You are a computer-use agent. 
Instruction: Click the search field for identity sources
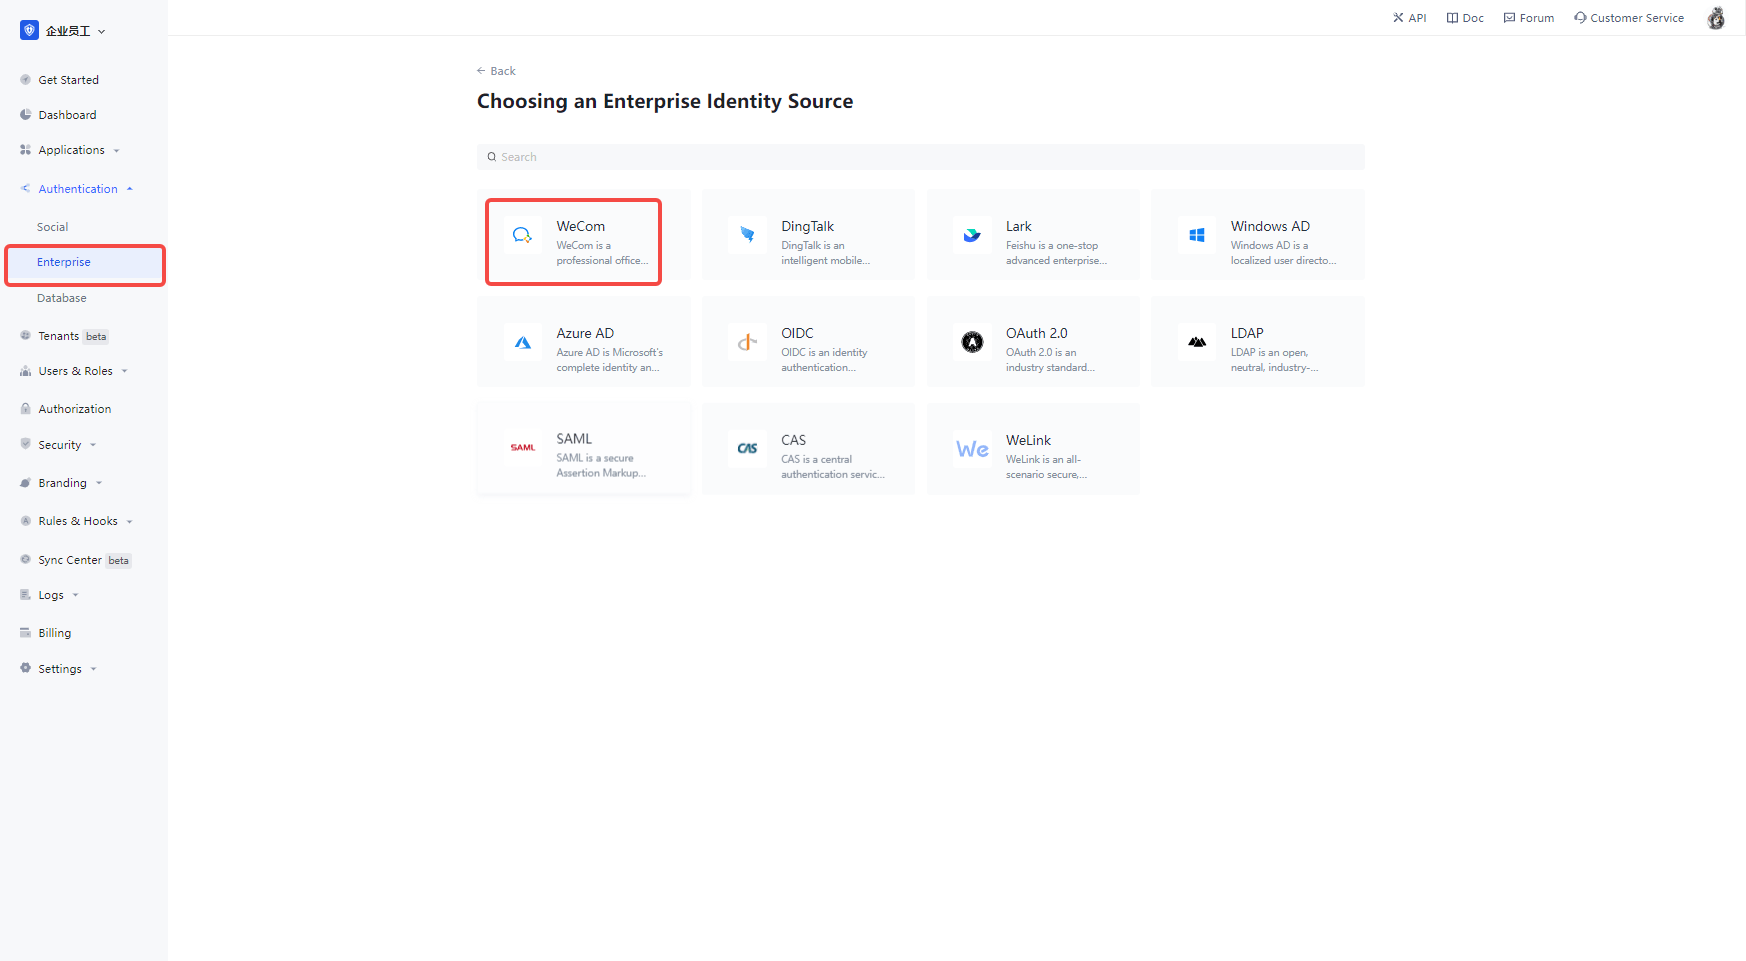coord(920,157)
